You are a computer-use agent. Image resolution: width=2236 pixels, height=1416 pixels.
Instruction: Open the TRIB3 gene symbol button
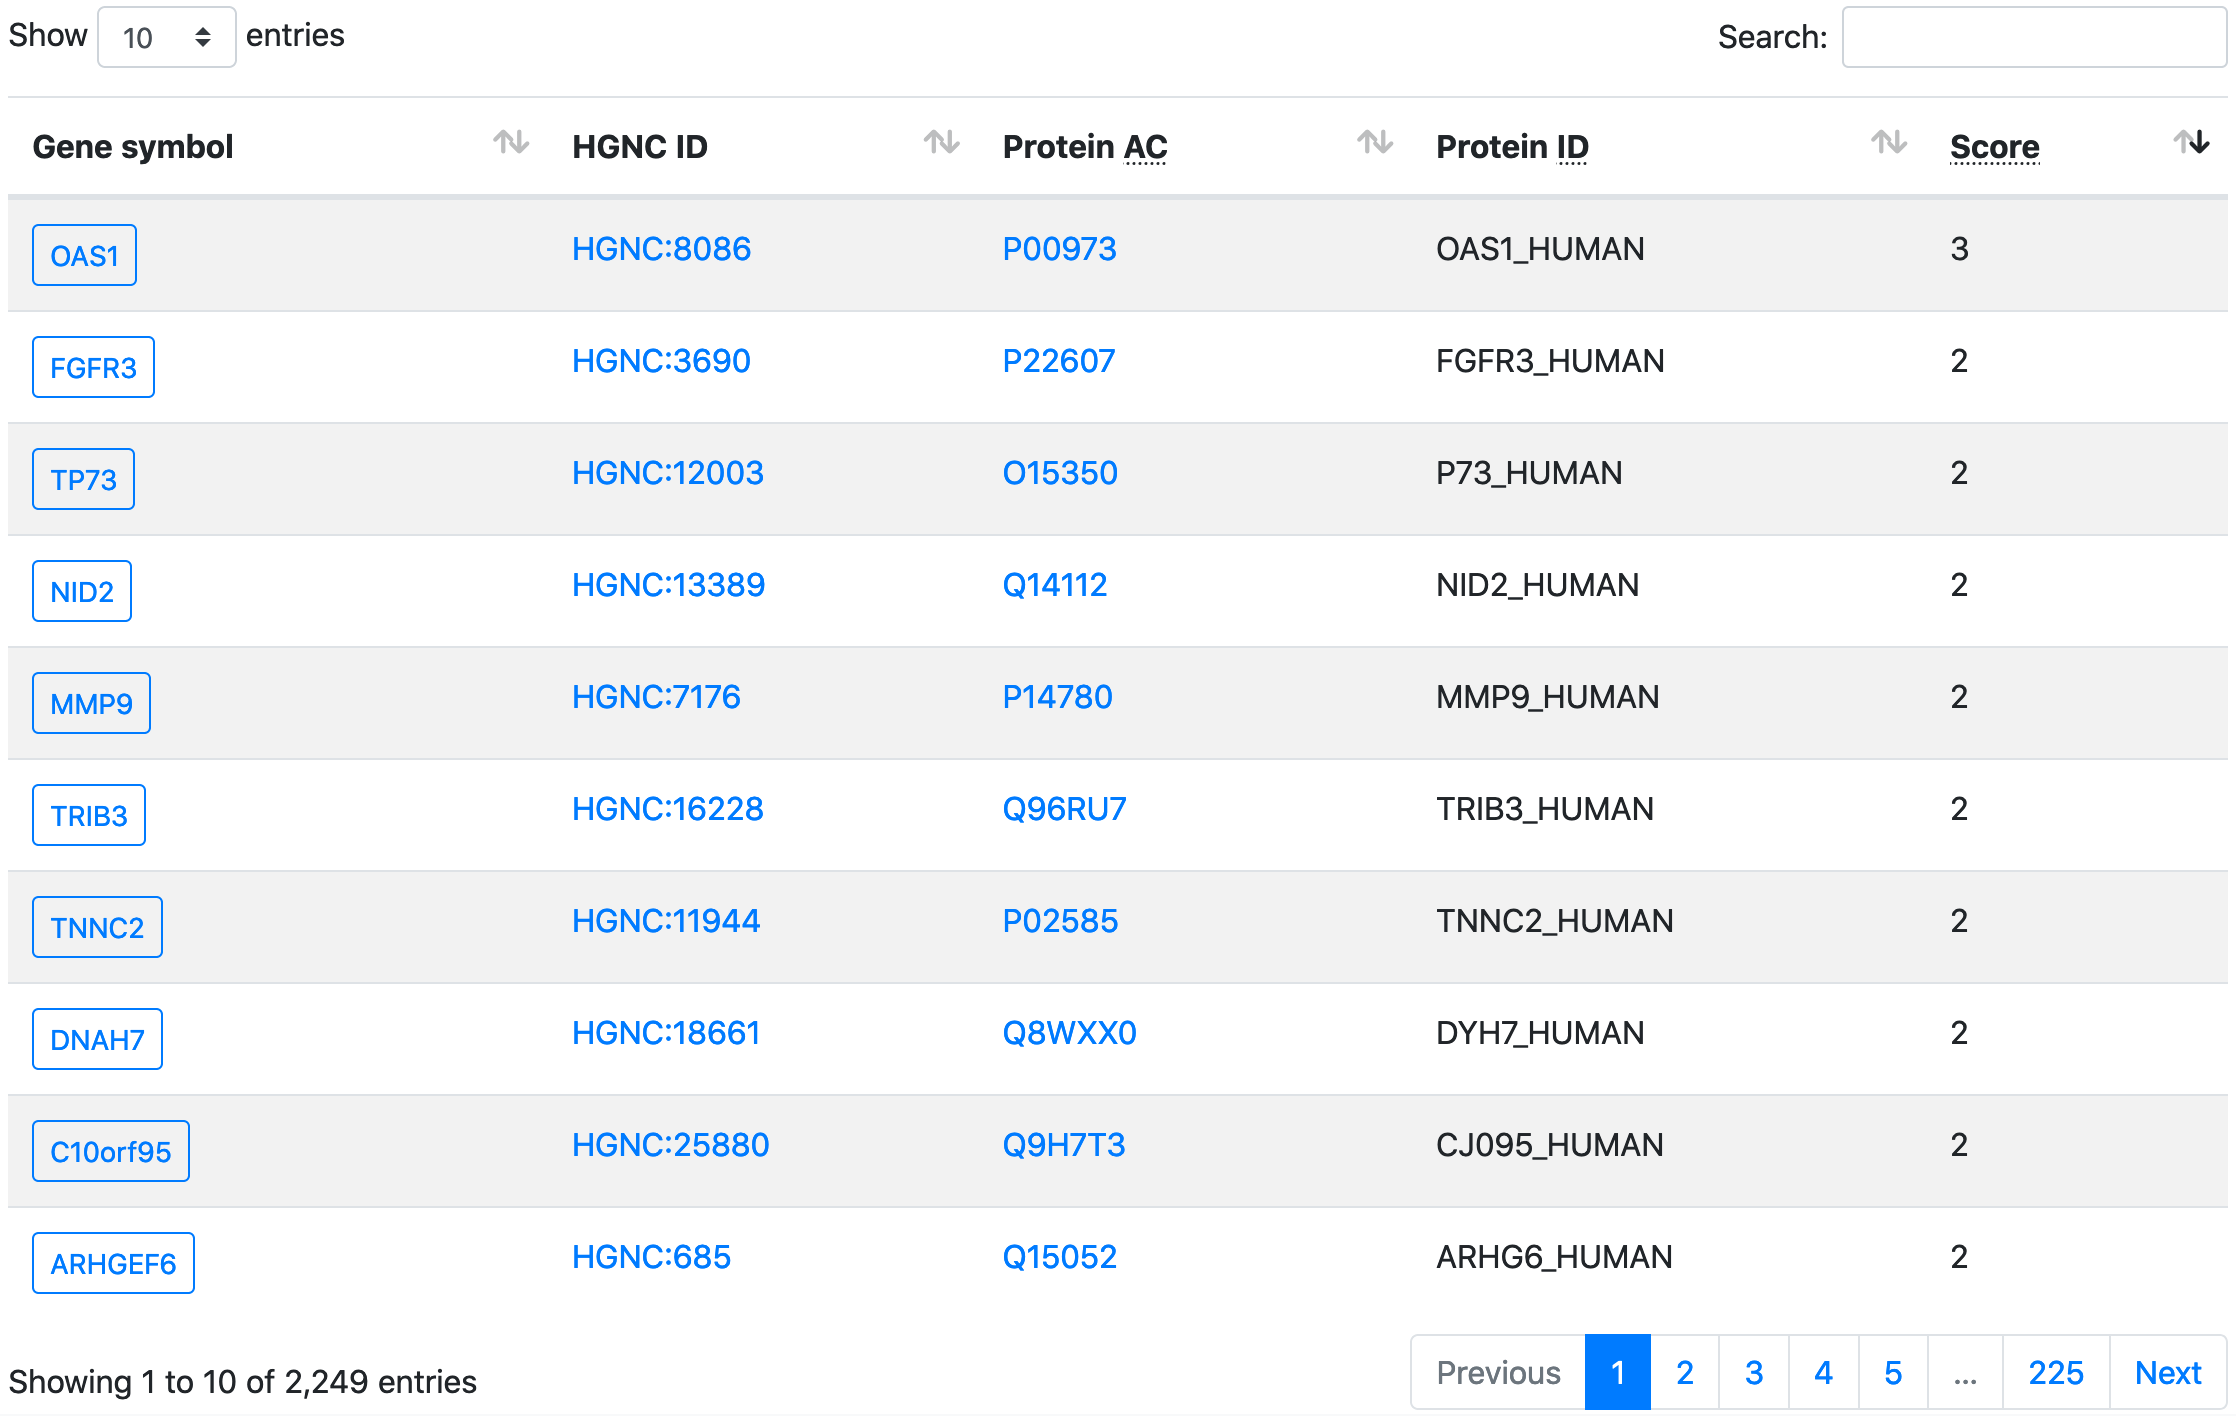(x=89, y=815)
